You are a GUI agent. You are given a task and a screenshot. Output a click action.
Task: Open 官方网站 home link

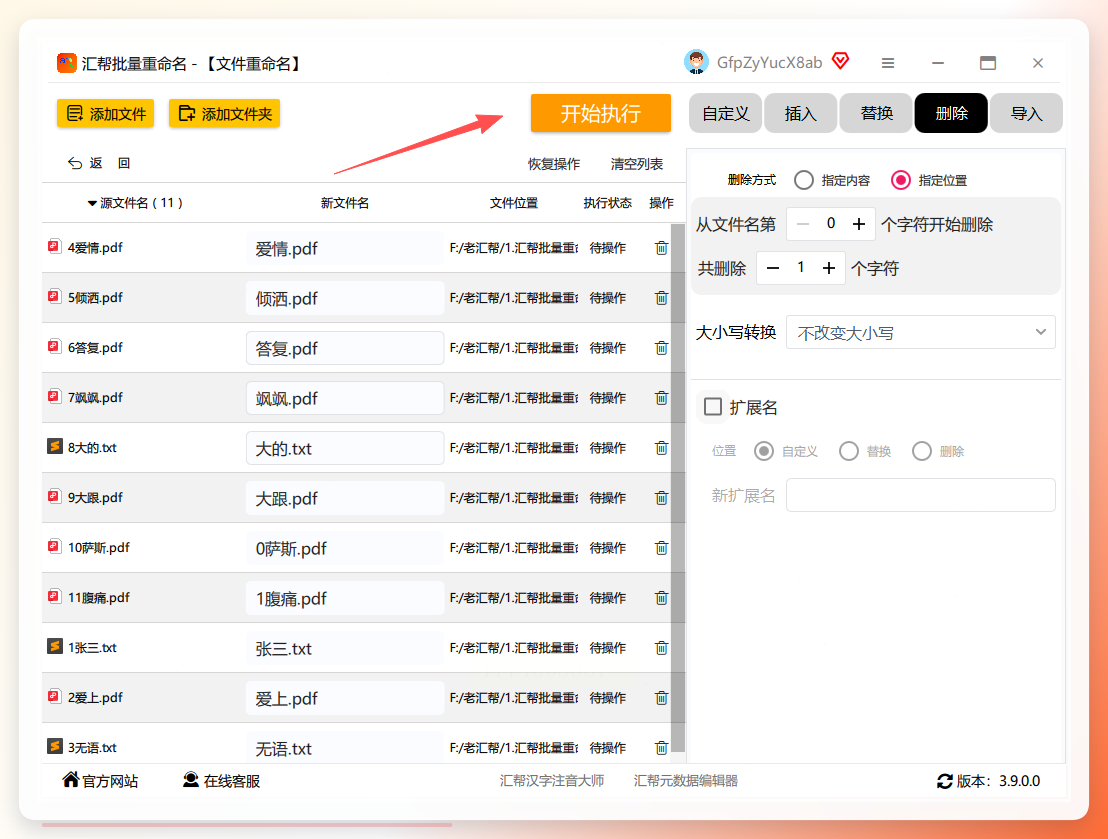tap(100, 780)
